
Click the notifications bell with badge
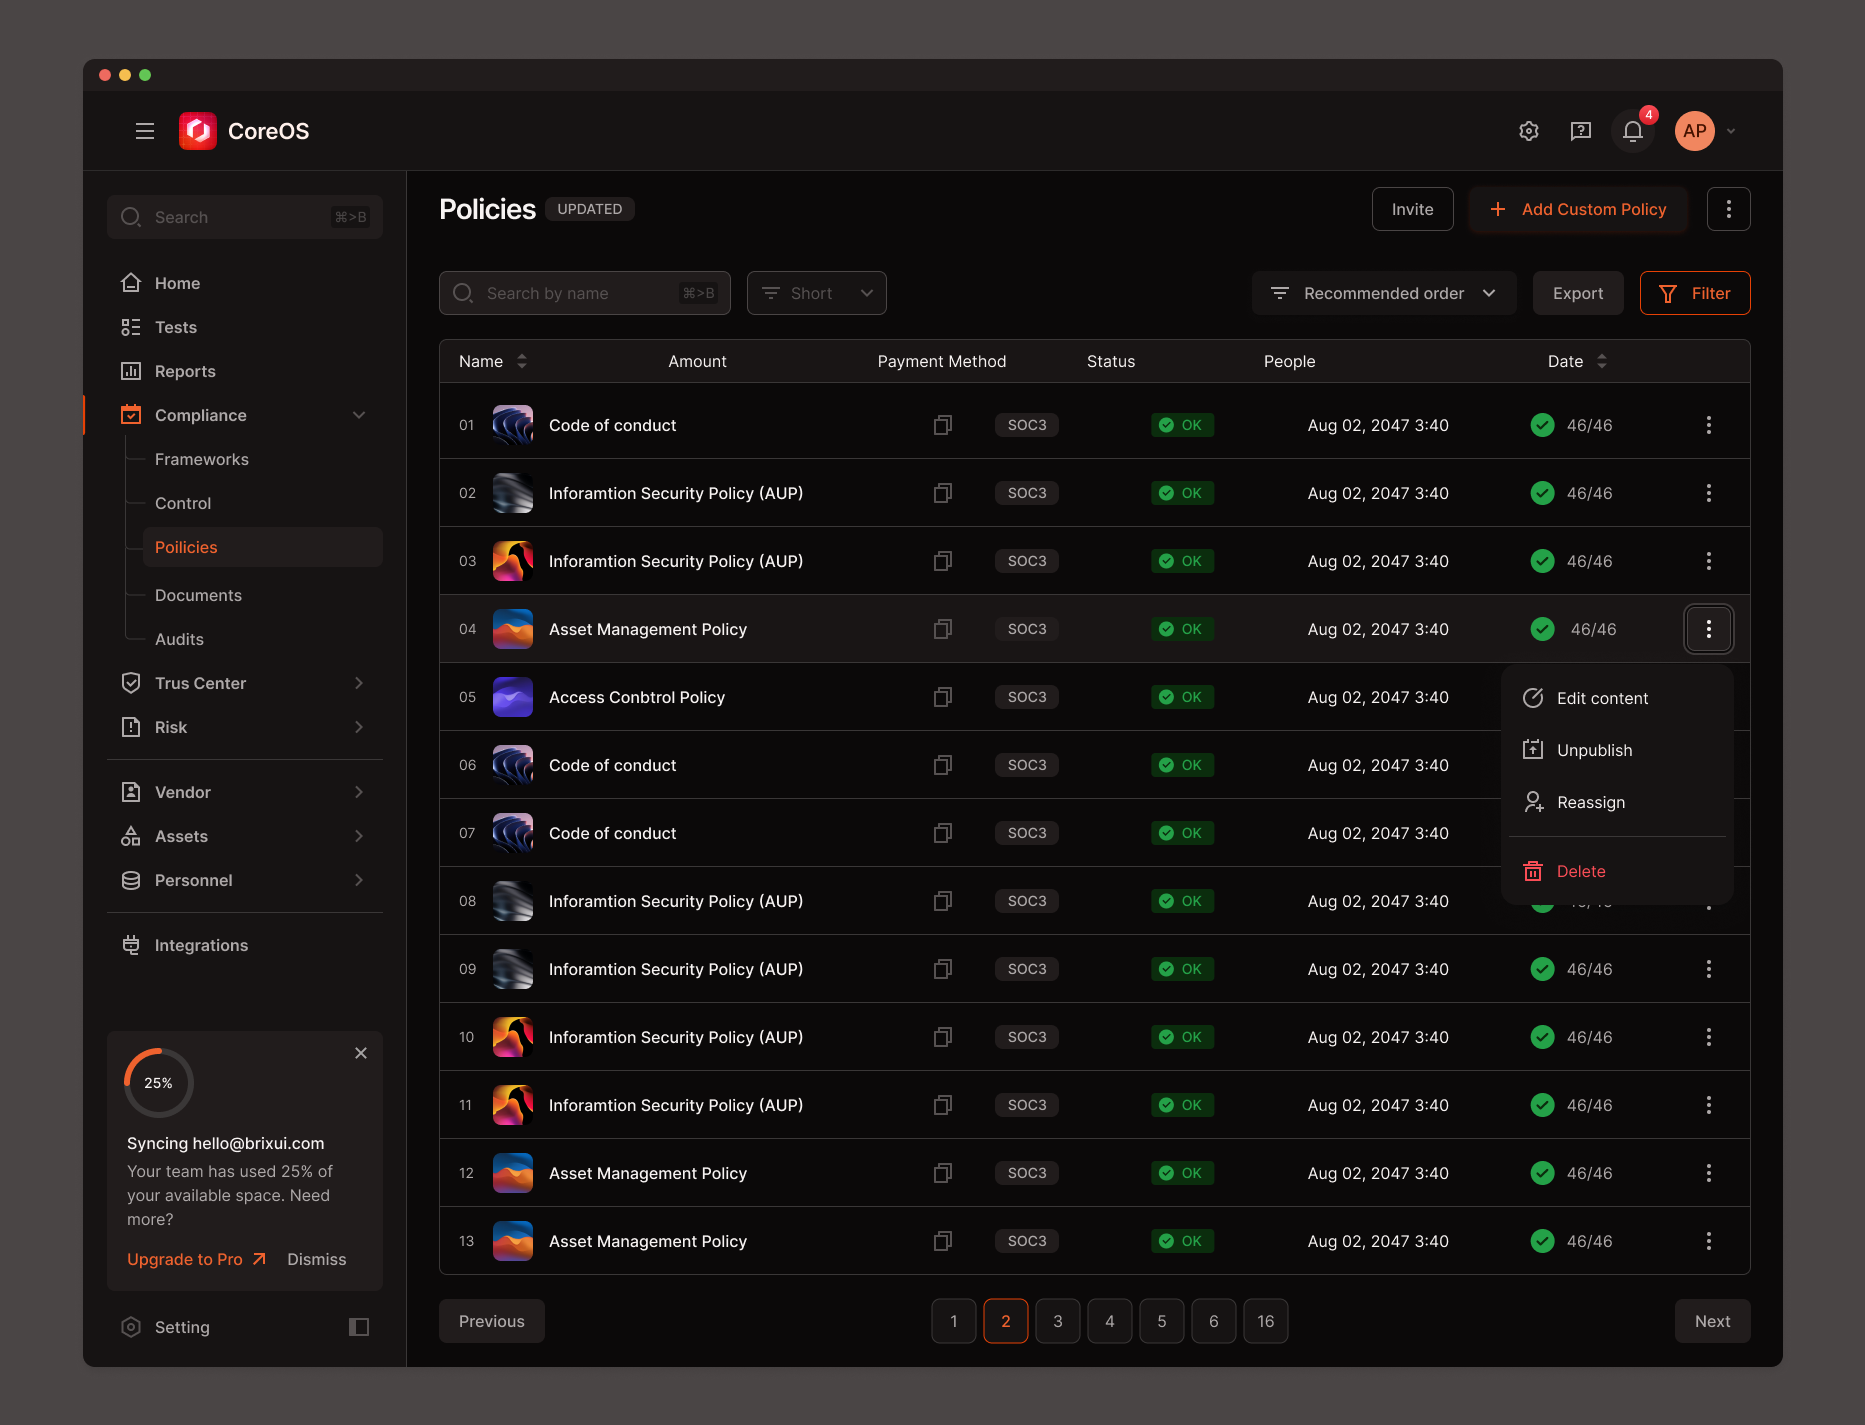coord(1632,131)
